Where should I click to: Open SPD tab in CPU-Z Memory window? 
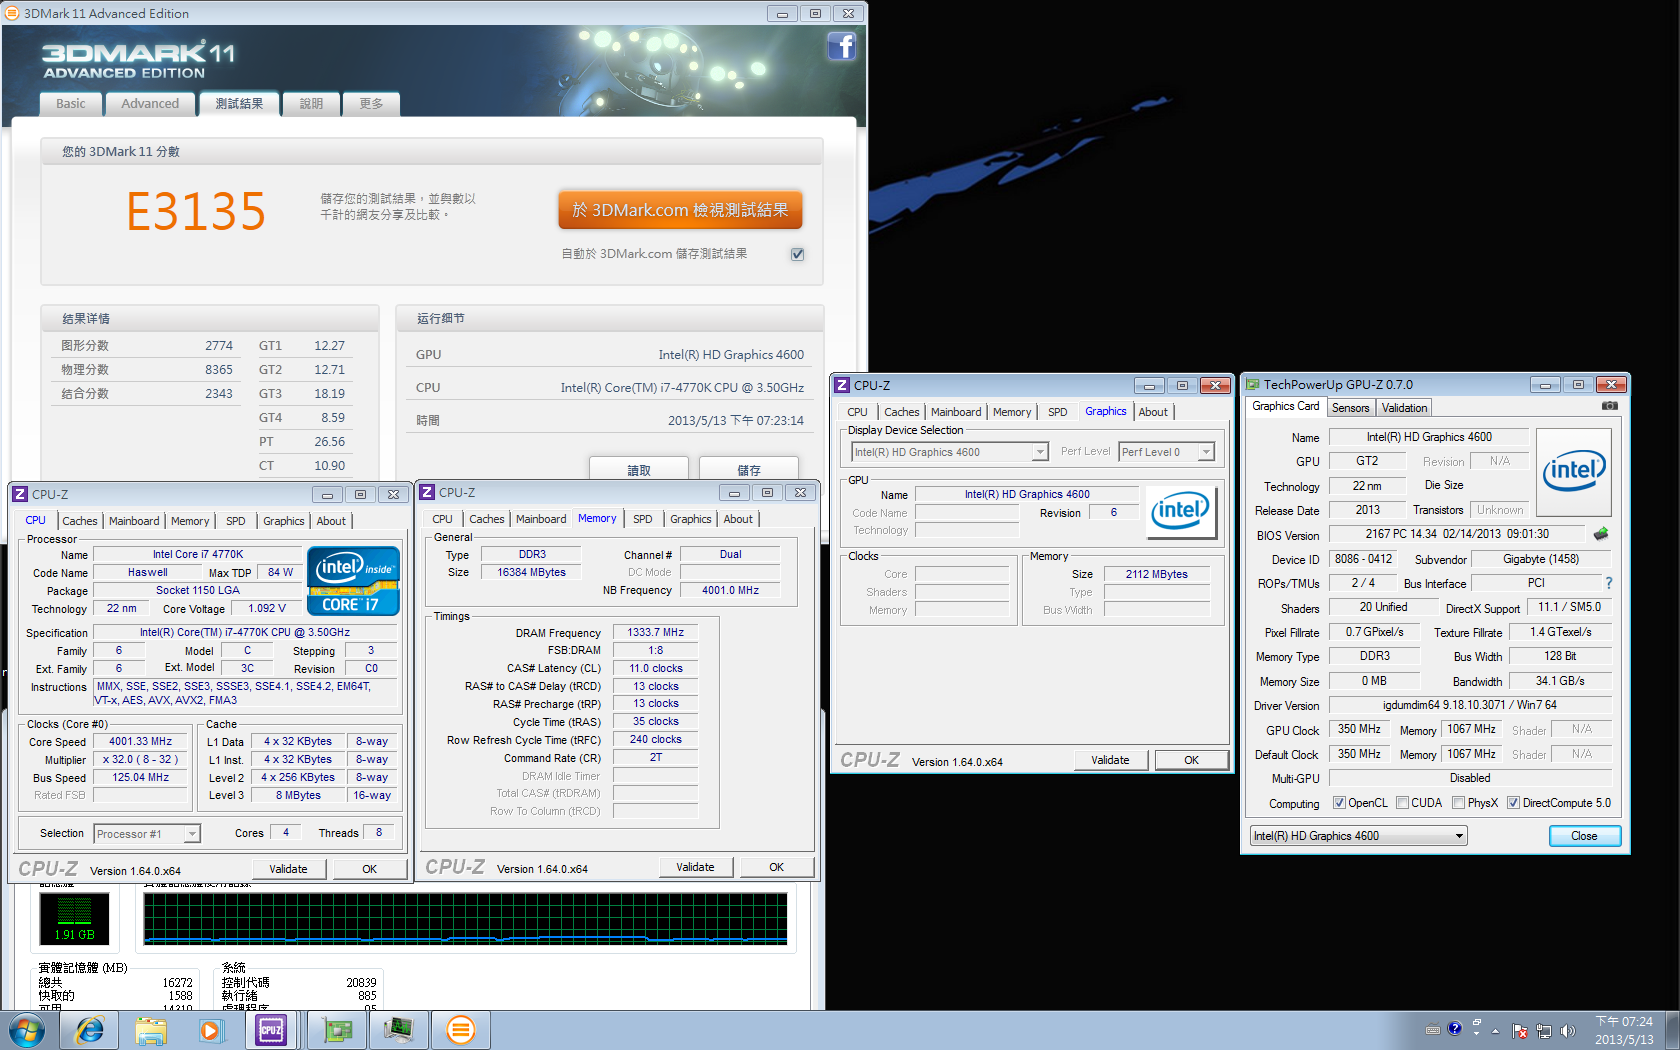(643, 519)
